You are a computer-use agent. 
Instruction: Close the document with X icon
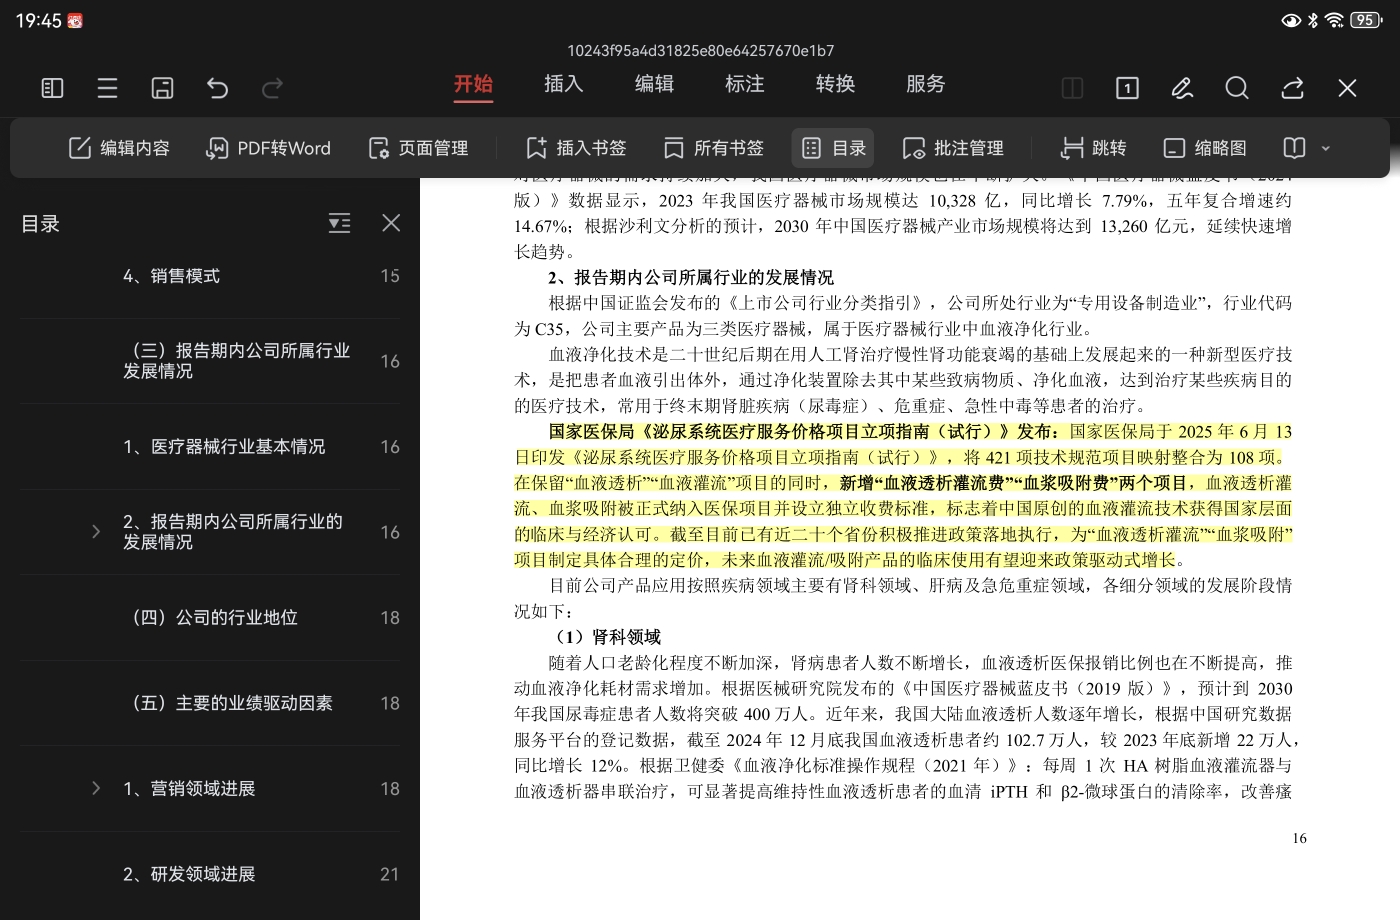click(1347, 88)
